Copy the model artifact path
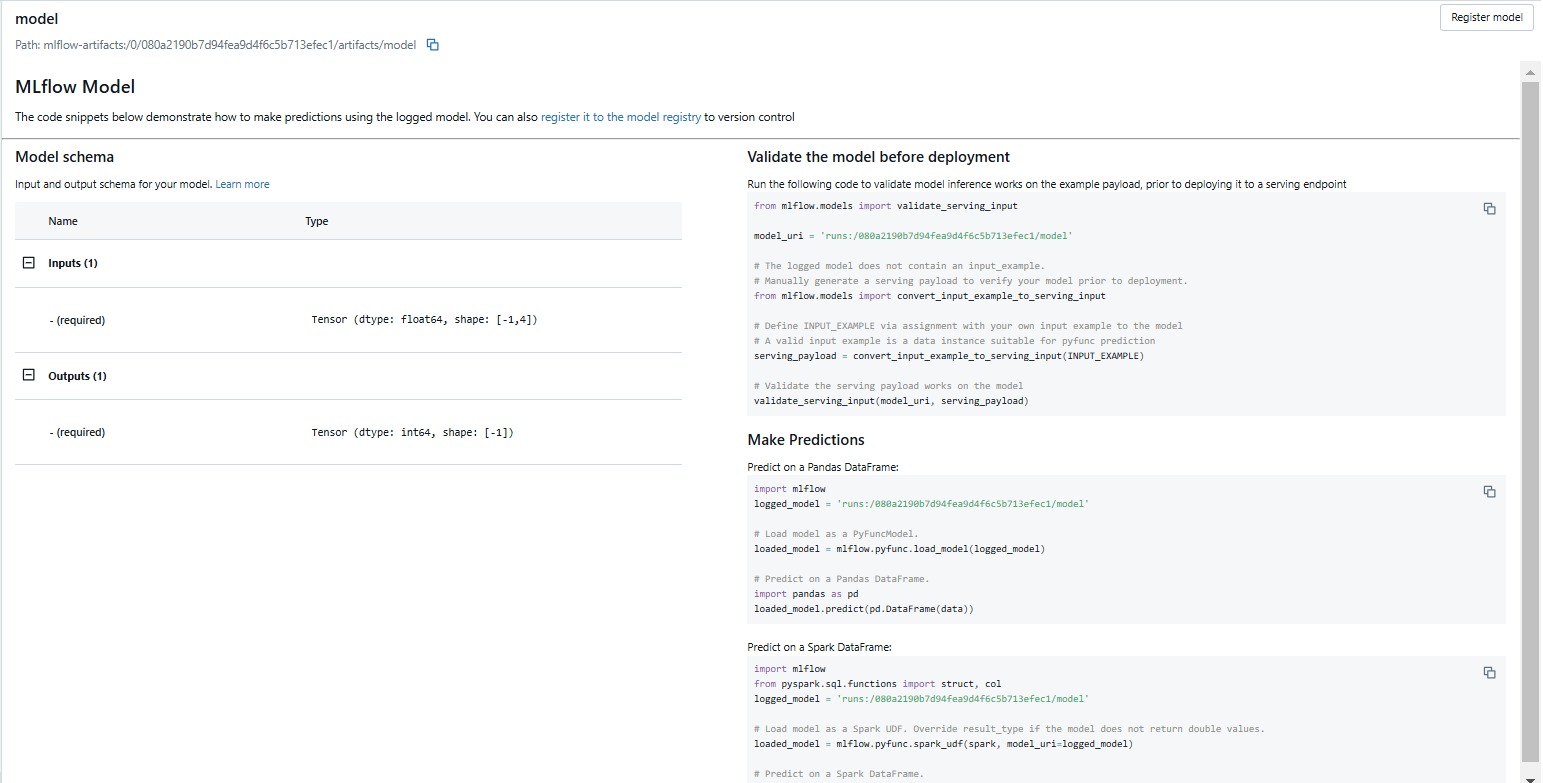This screenshot has width=1543, height=783. coord(433,45)
